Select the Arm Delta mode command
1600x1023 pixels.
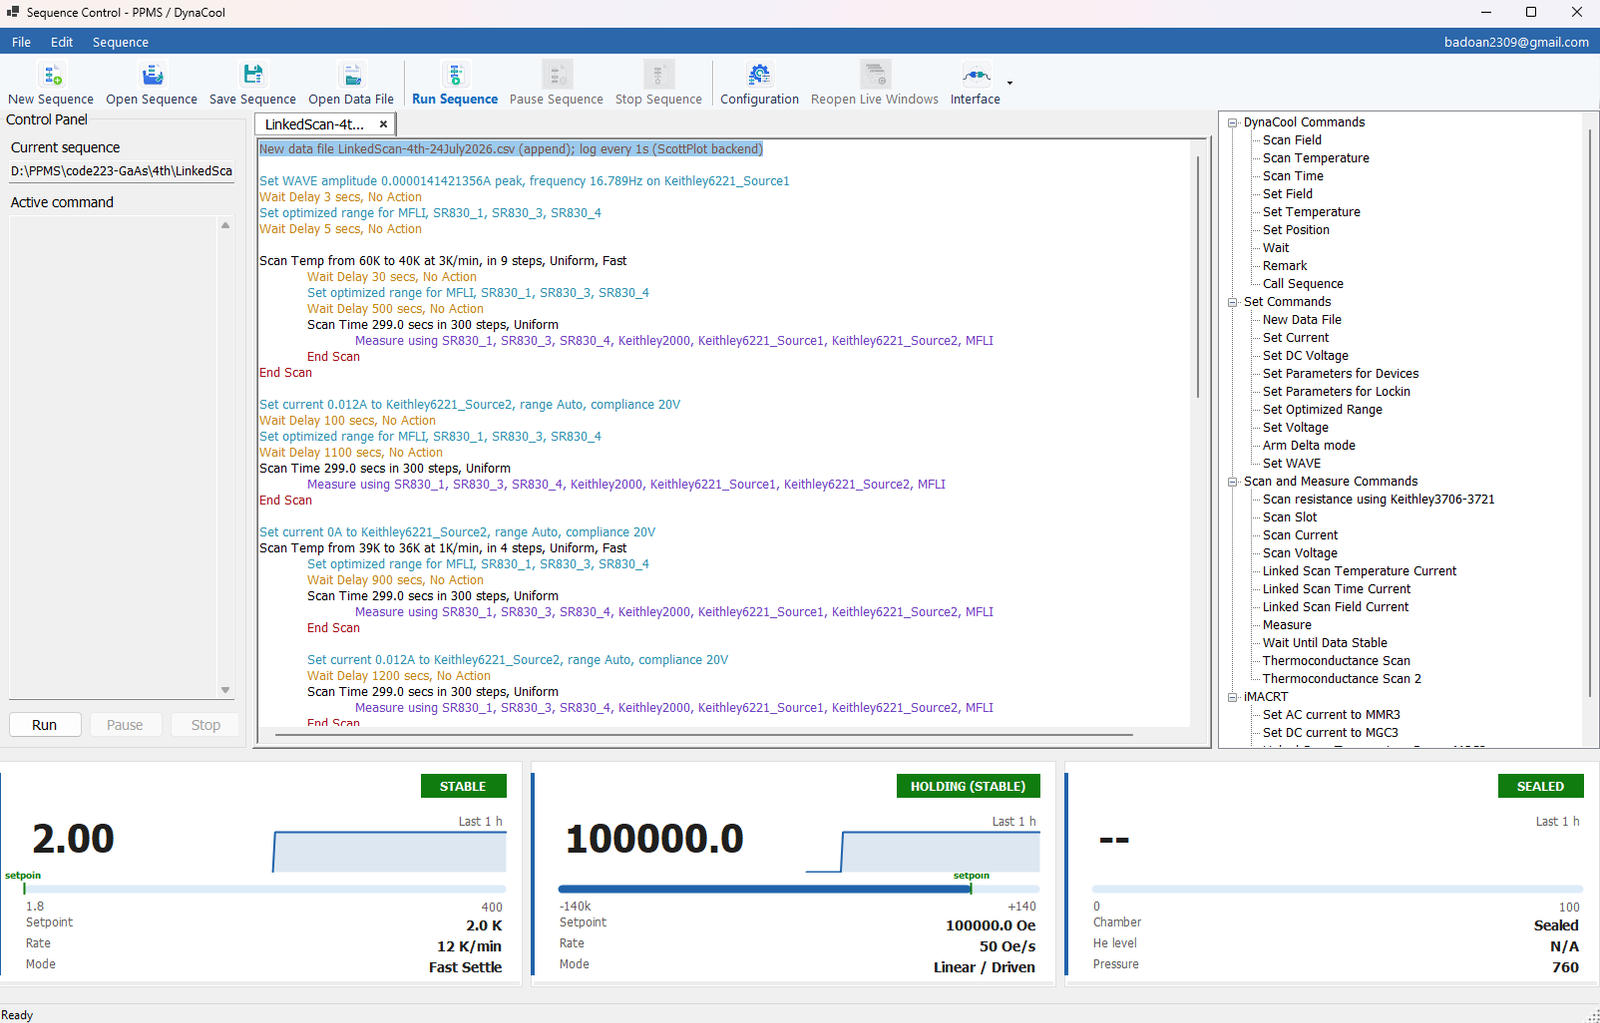click(x=1309, y=446)
